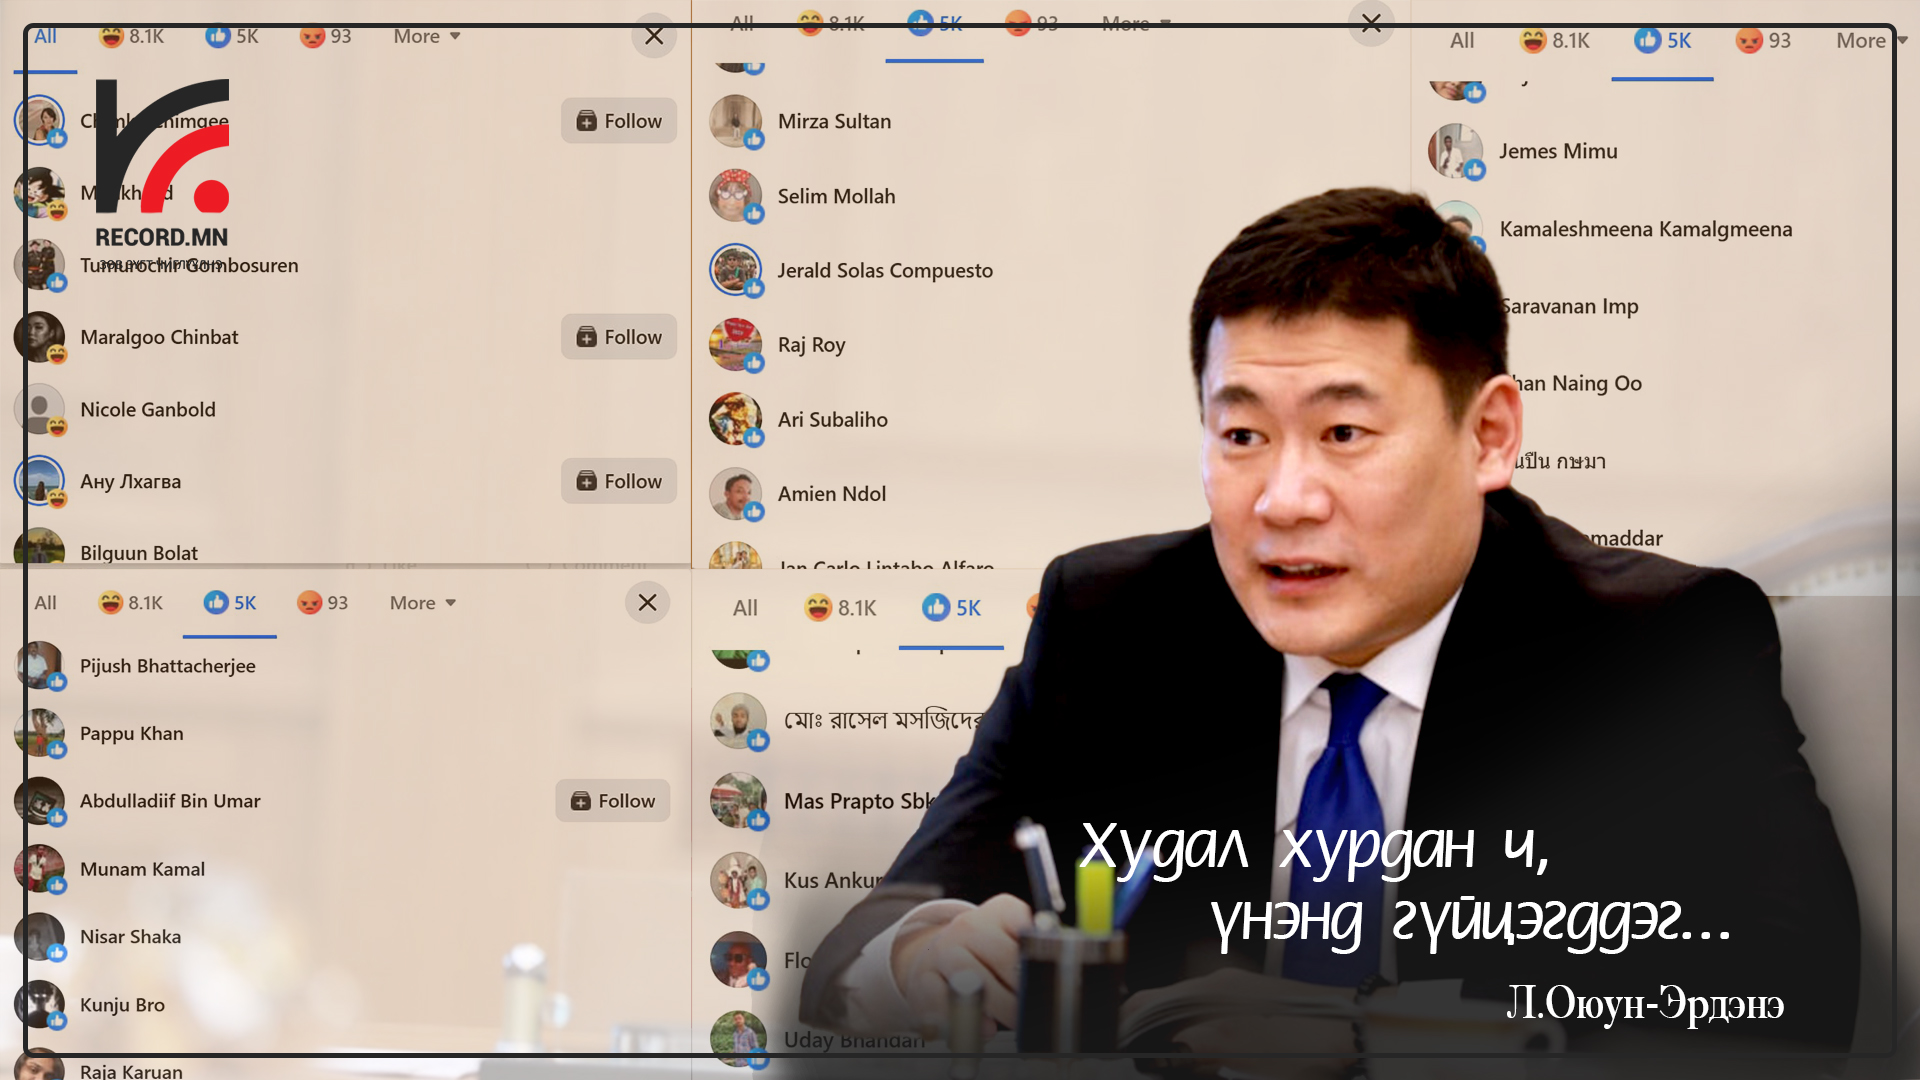This screenshot has height=1080, width=1920.
Task: Select the All tab in Pijush Bhattacherjee's panel
Action: (x=45, y=602)
